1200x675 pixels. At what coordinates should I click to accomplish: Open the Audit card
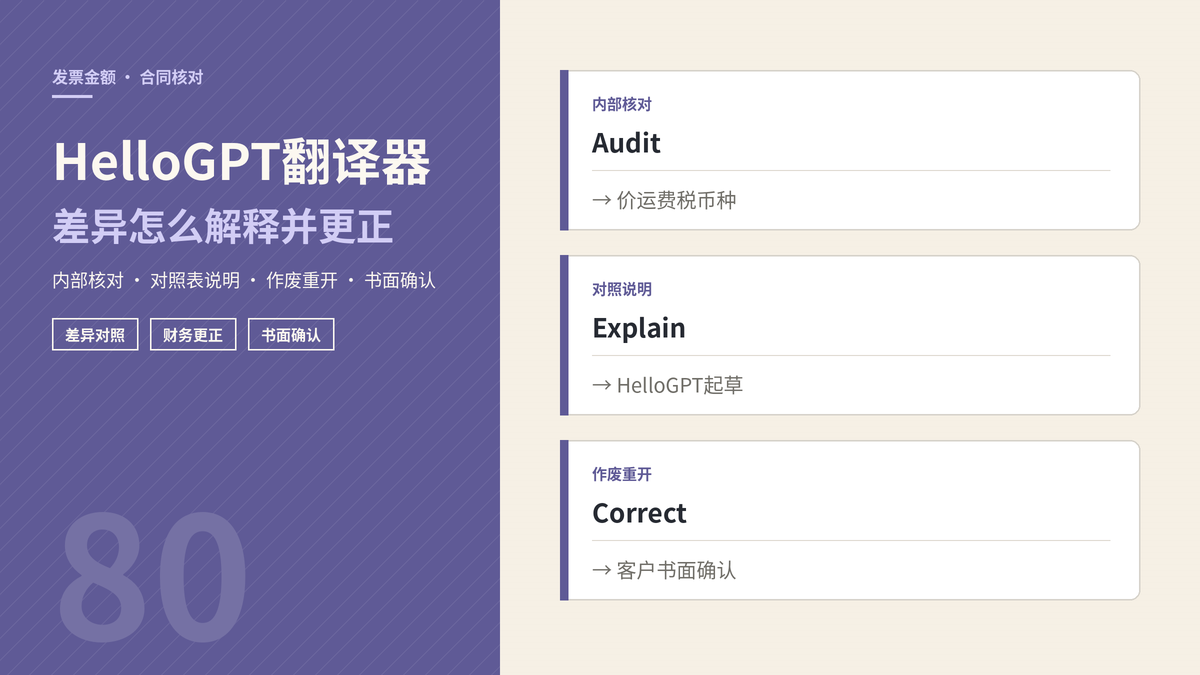pyautogui.click(x=850, y=150)
